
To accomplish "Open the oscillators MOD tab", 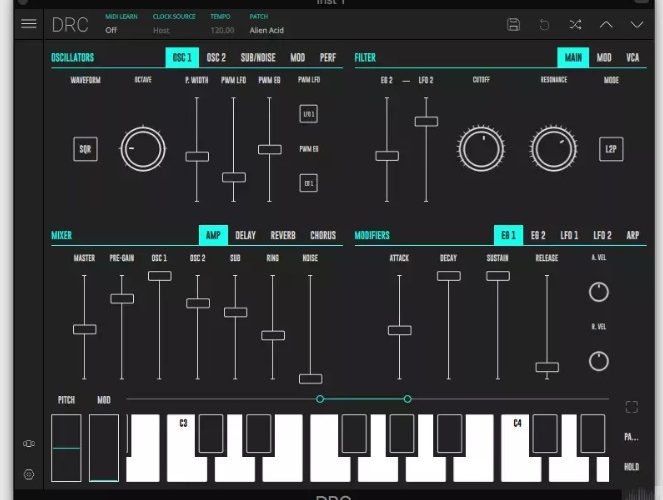I will point(298,57).
